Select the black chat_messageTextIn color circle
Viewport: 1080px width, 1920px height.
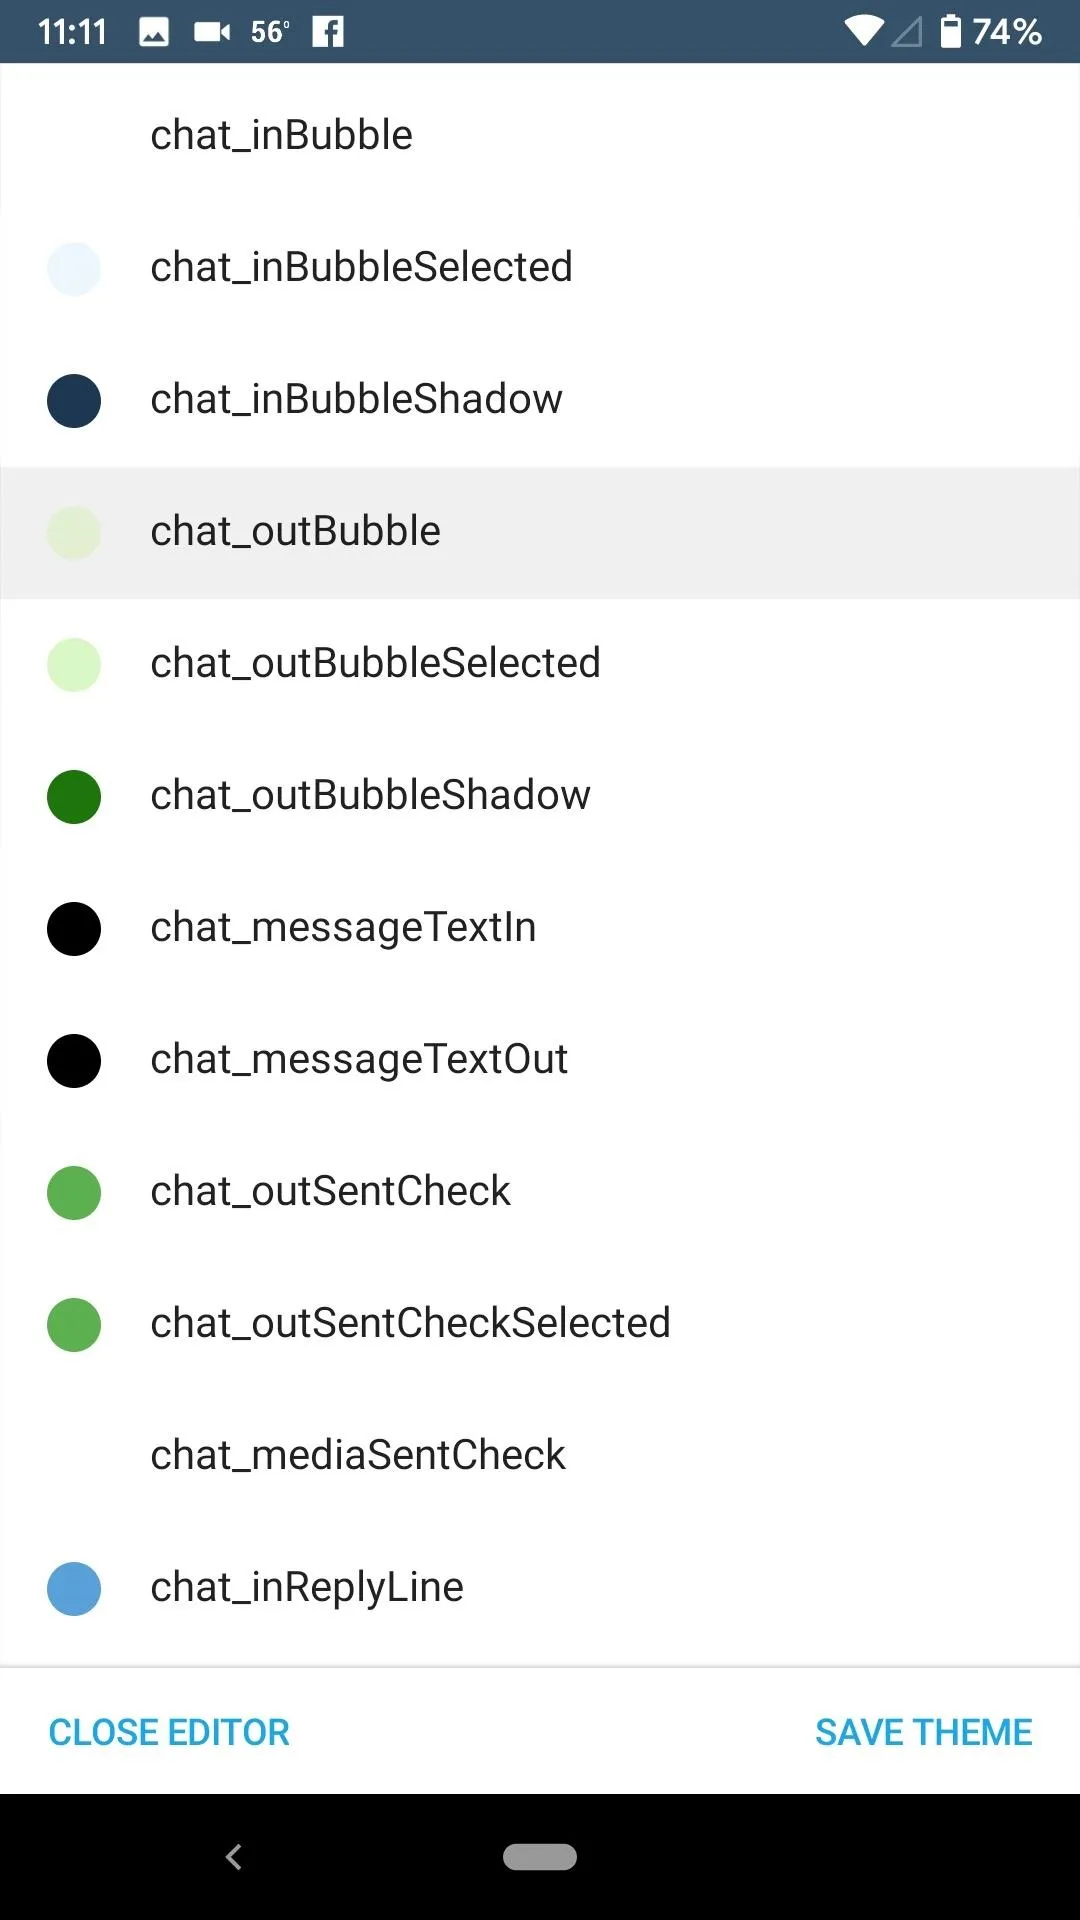(x=74, y=929)
